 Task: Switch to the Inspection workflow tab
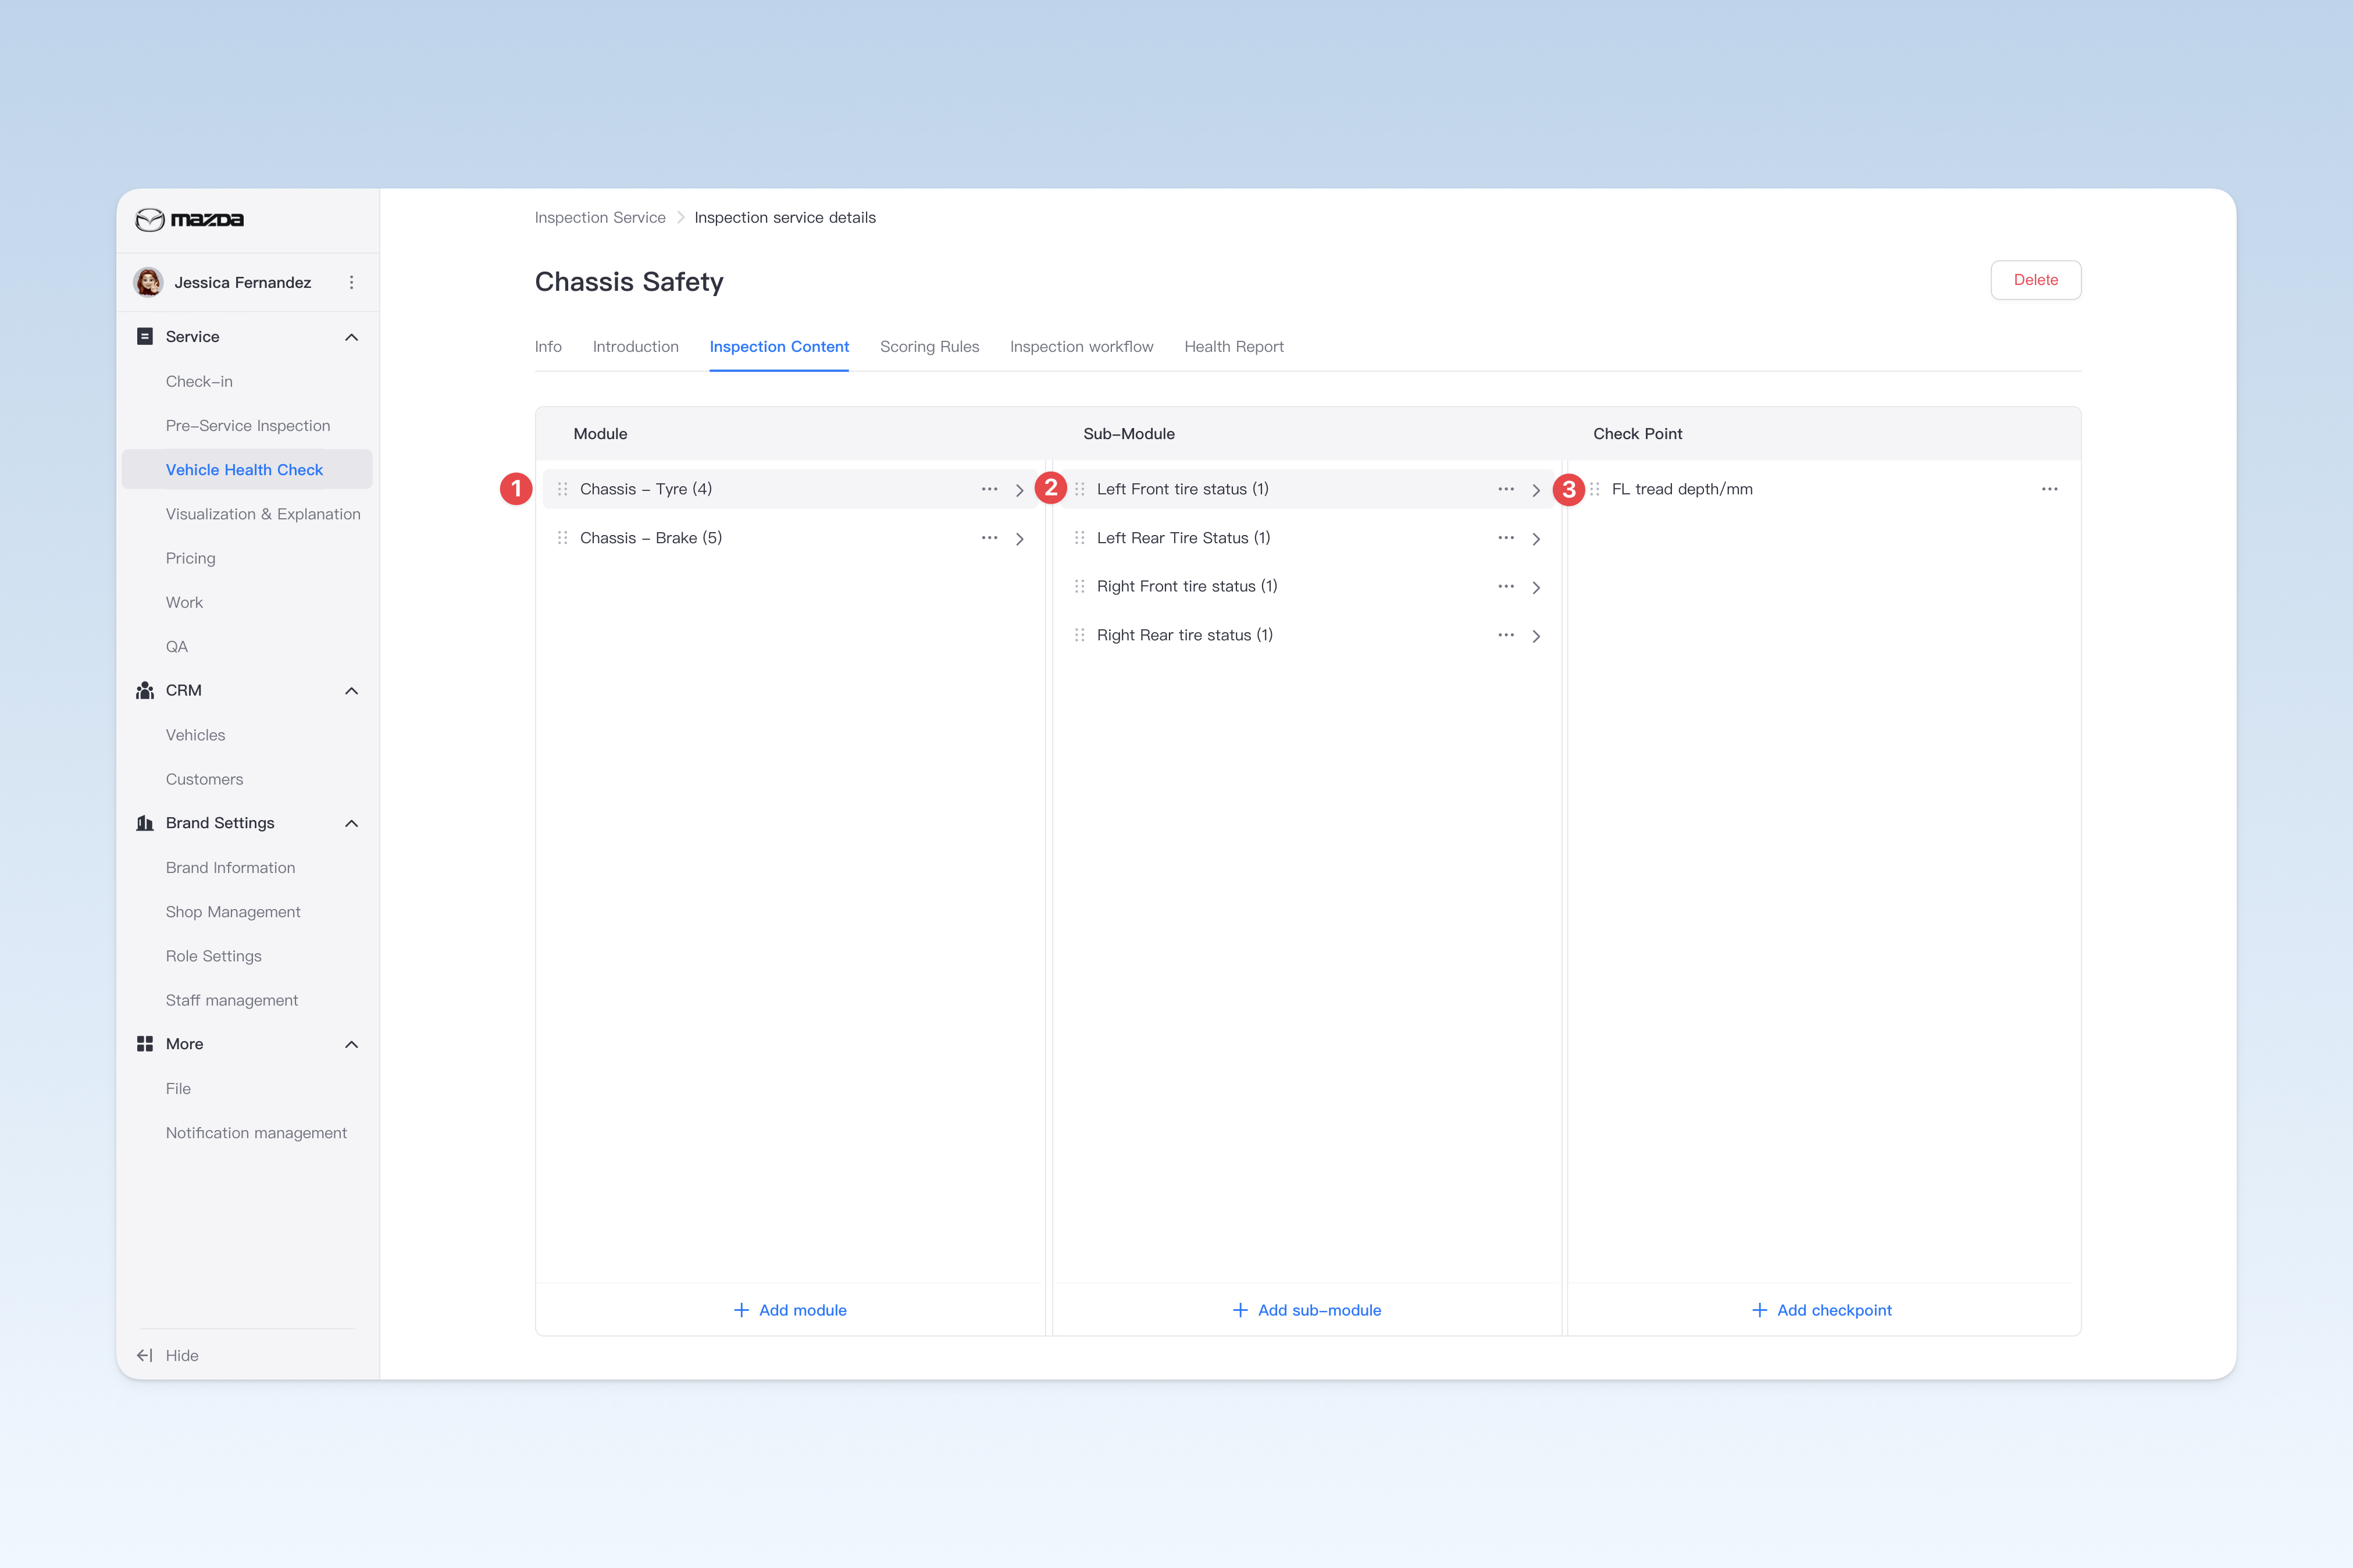click(x=1081, y=346)
